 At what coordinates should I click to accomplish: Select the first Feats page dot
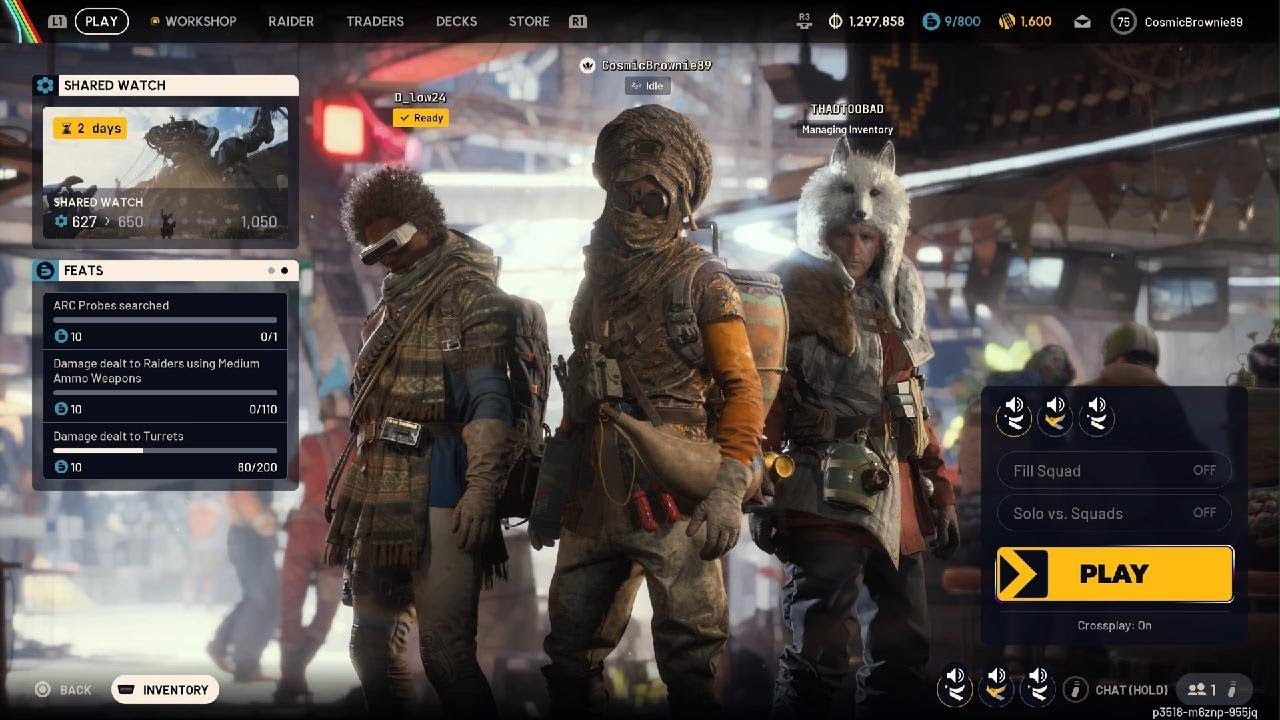270,270
